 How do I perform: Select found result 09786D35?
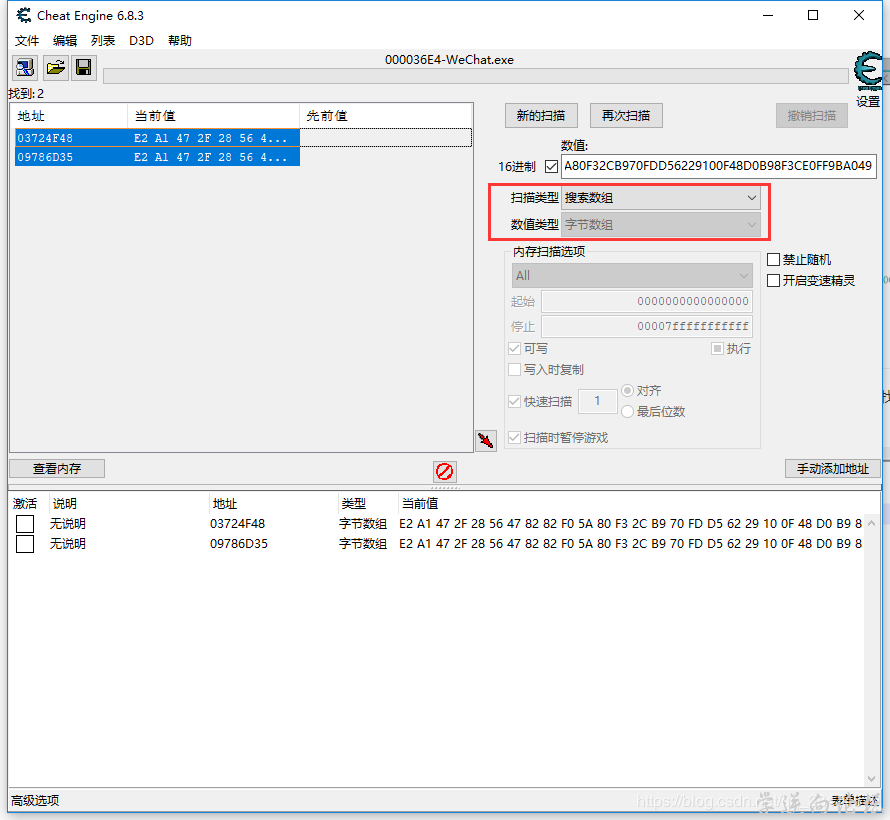pos(157,157)
